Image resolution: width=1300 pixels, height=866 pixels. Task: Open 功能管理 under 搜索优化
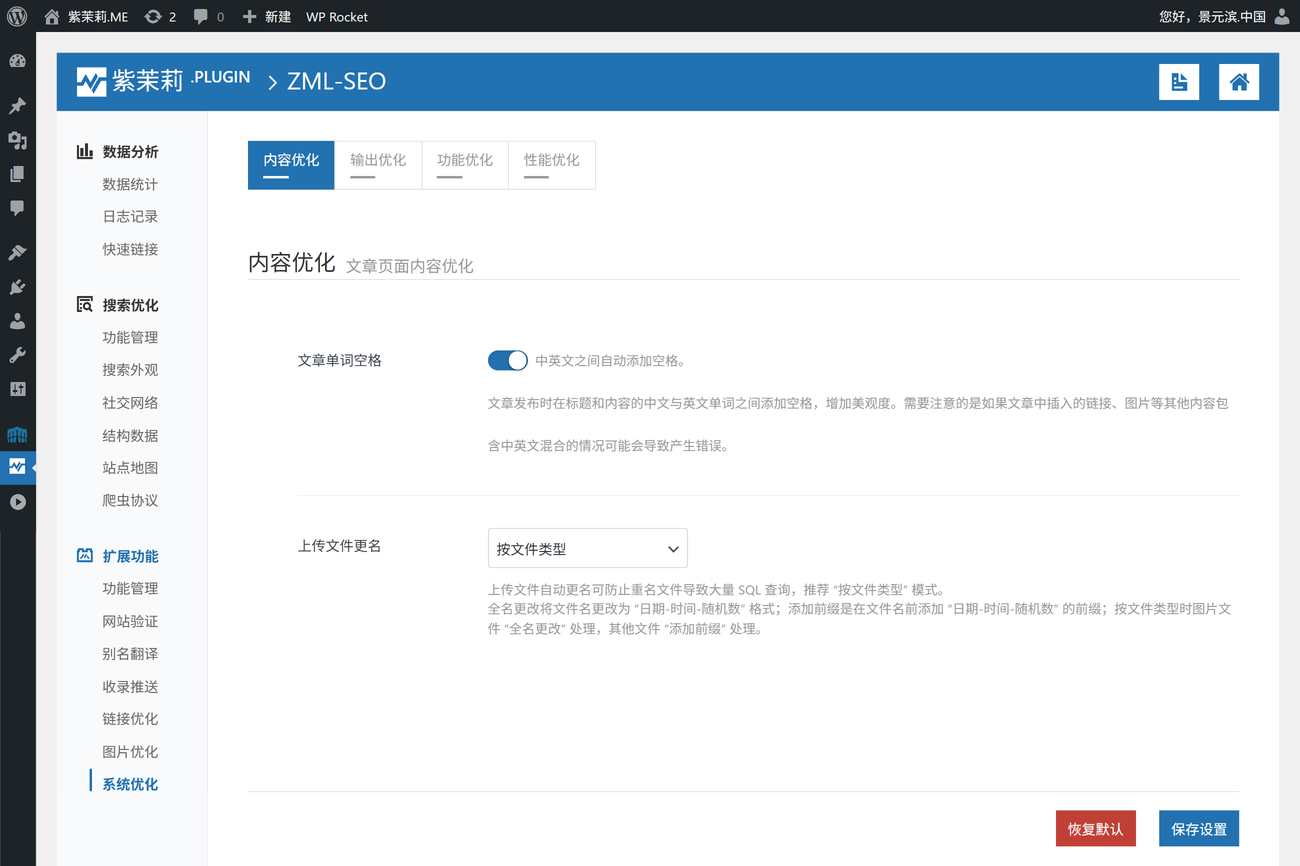point(130,337)
